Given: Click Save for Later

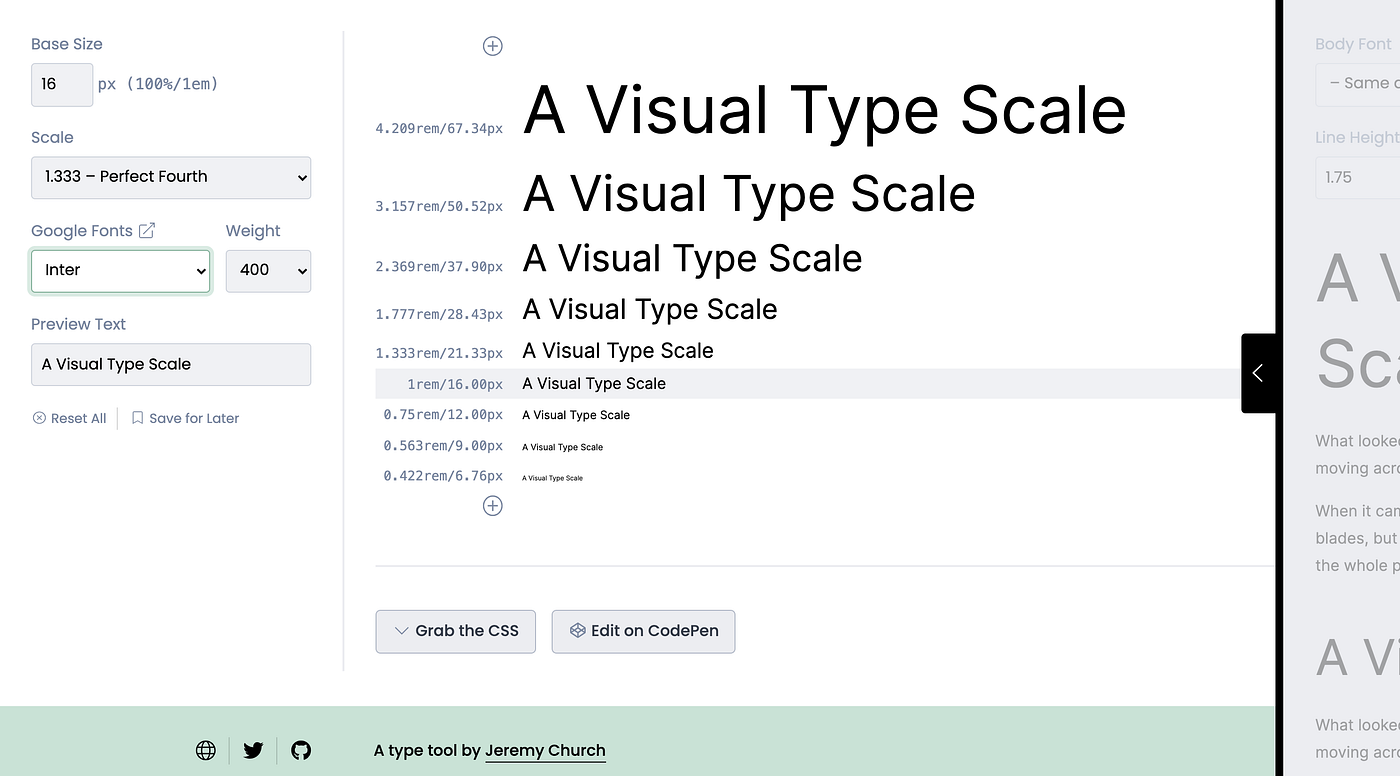Looking at the screenshot, I should 185,418.
